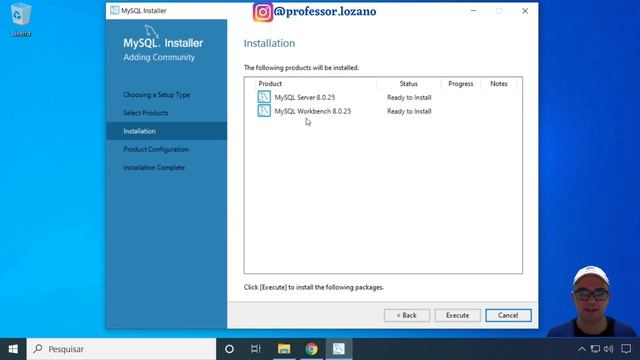Viewport: 640px width, 360px height.
Task: Select the Choosing a Setup Type step
Action: (x=157, y=95)
